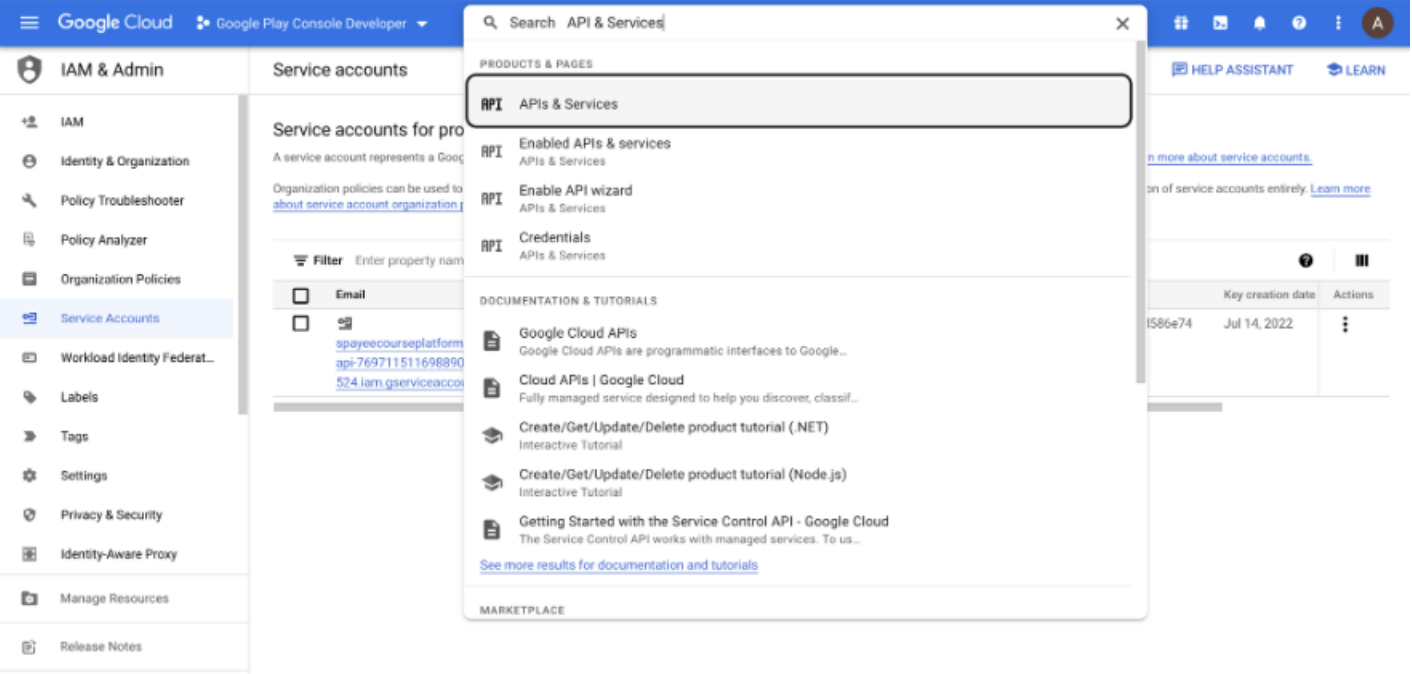Expand the Google Play Console Developer project dropdown

(x=312, y=23)
